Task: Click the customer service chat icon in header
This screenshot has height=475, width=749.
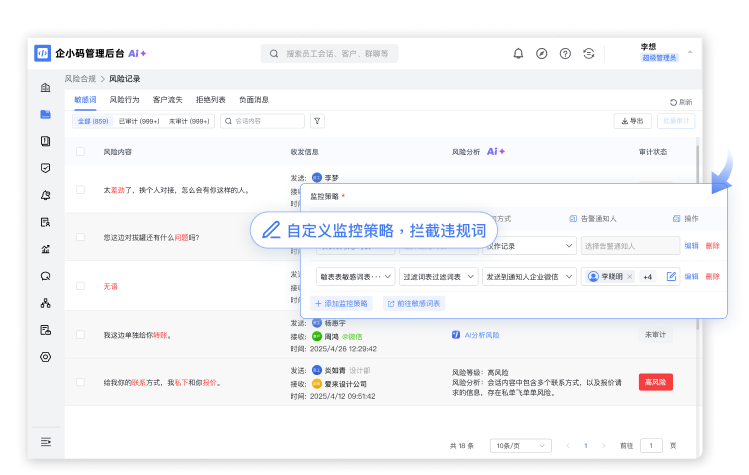Action: (x=588, y=54)
